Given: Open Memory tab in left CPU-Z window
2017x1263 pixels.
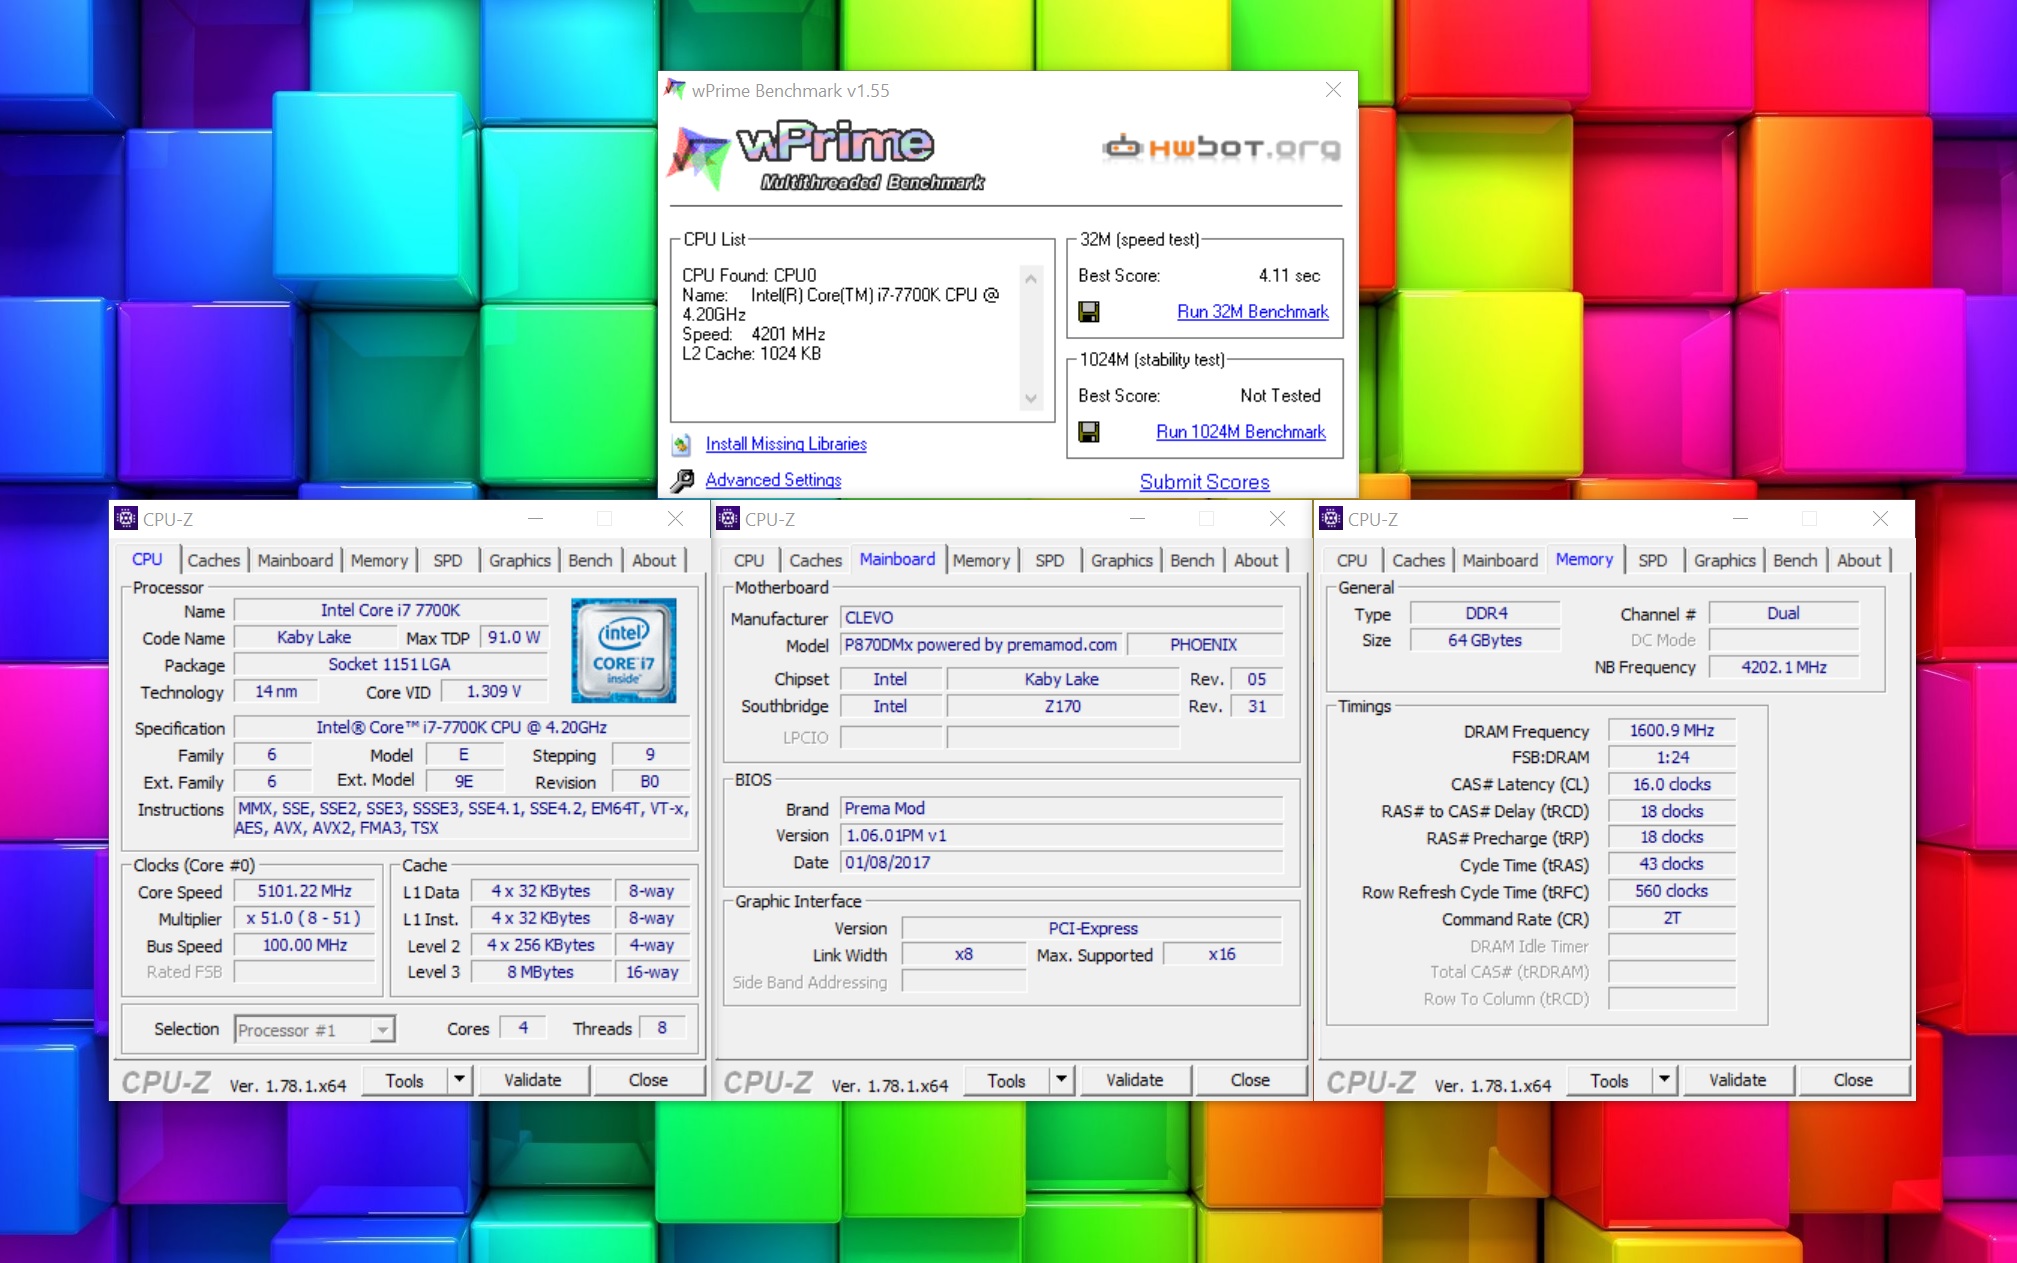Looking at the screenshot, I should pos(379,561).
